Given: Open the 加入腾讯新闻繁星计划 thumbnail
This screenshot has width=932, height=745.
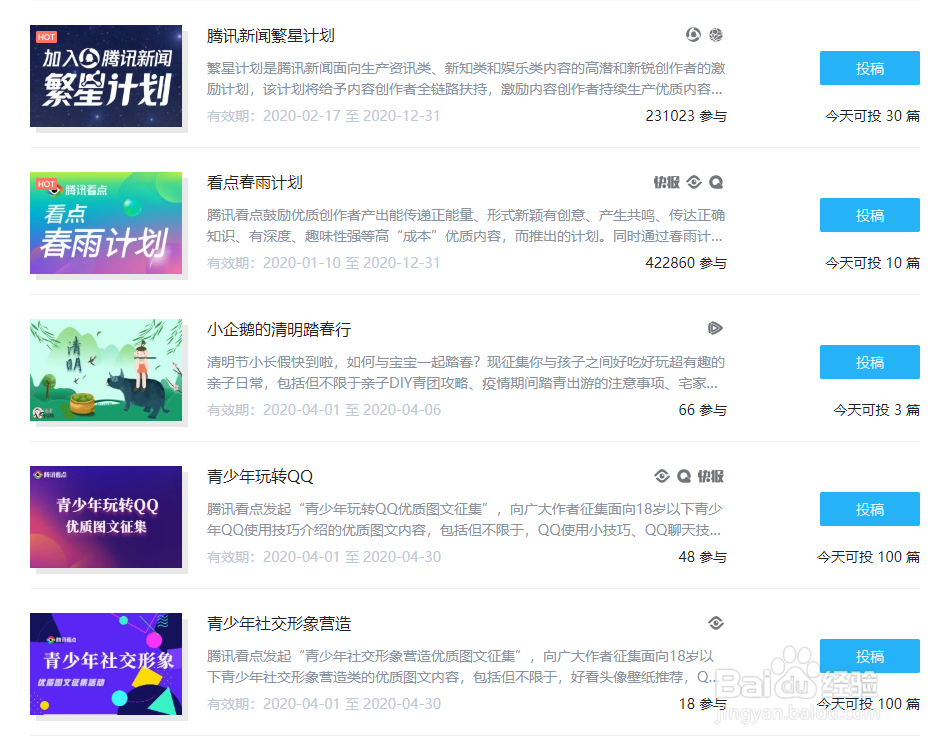Looking at the screenshot, I should tap(106, 76).
